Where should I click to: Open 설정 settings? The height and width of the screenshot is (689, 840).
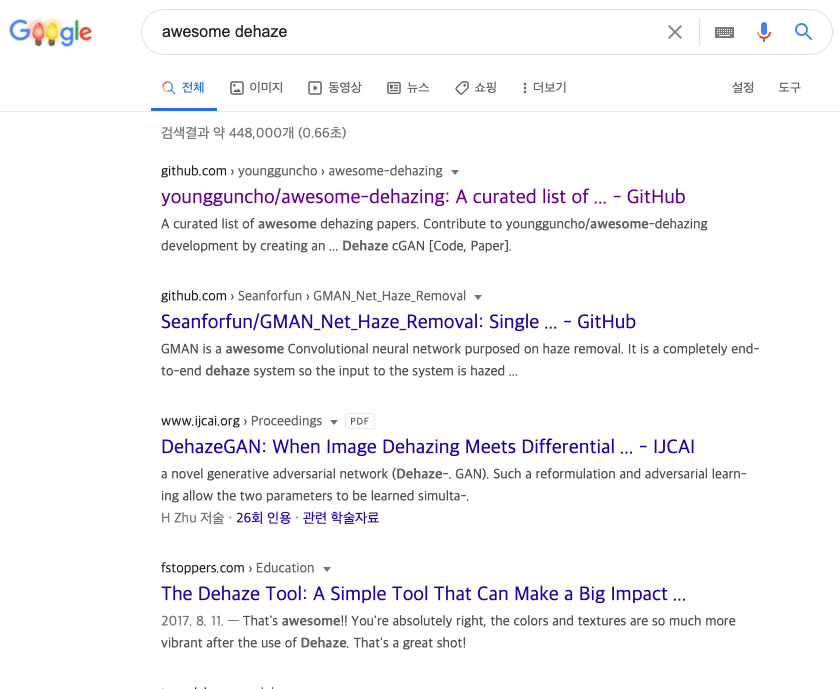[743, 87]
